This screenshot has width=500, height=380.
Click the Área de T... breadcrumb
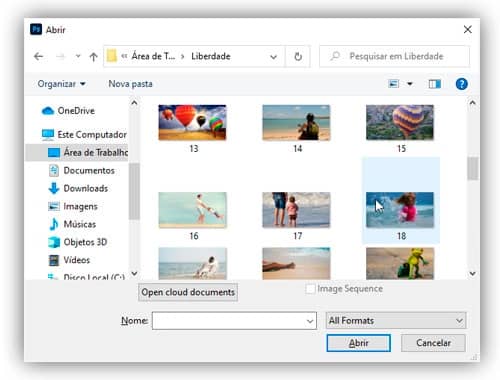click(153, 56)
